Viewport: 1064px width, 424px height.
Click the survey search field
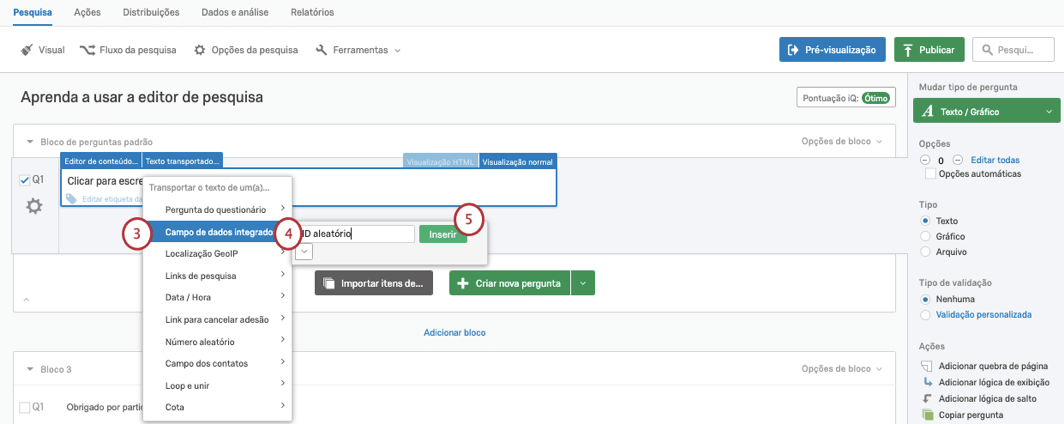coord(1014,50)
